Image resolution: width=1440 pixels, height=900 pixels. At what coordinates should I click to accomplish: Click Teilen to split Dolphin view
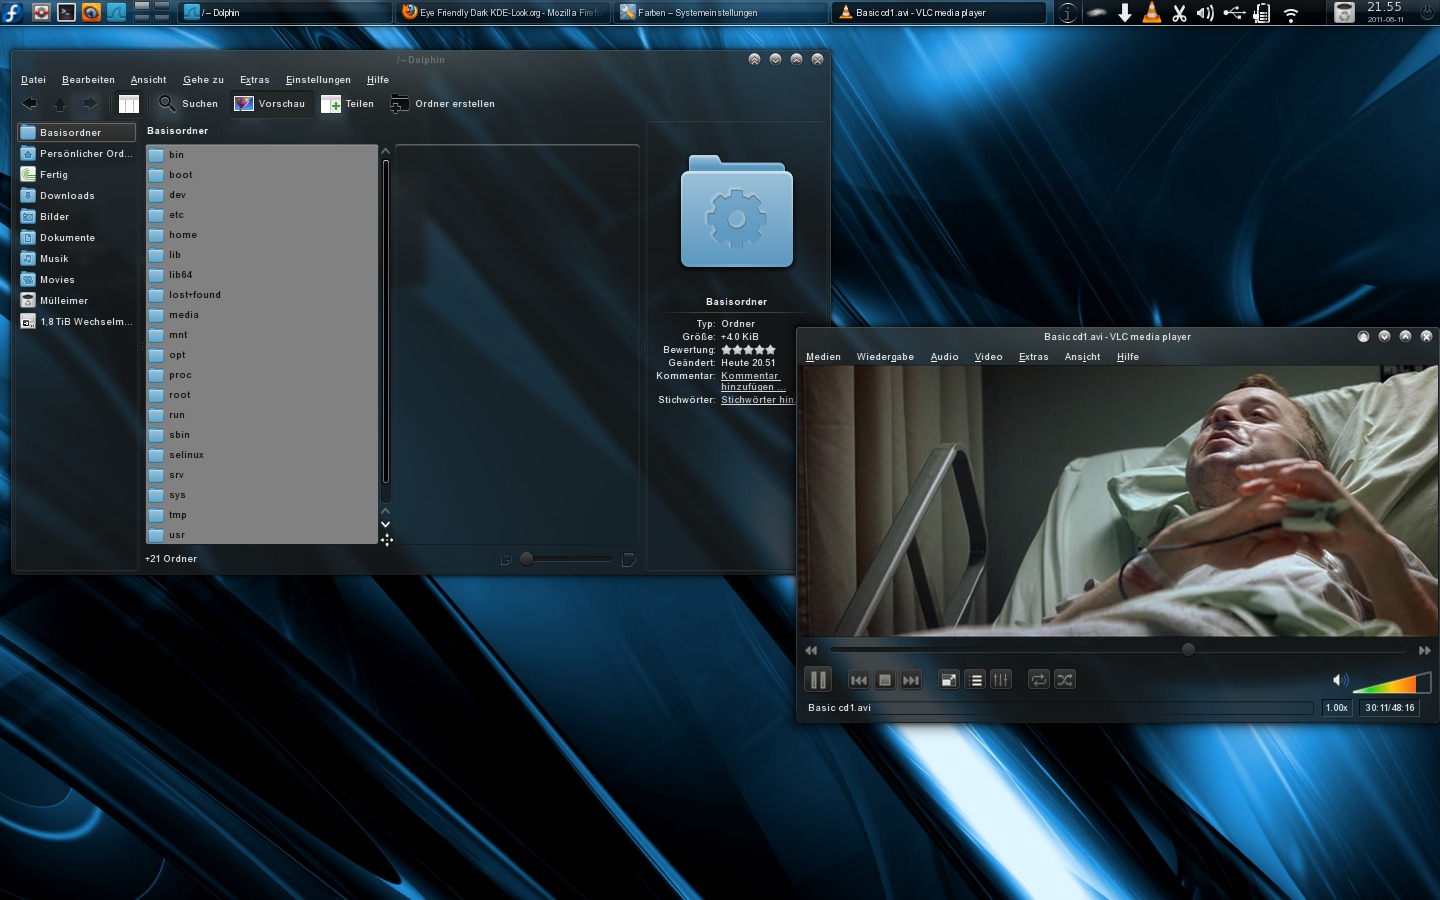pyautogui.click(x=347, y=104)
